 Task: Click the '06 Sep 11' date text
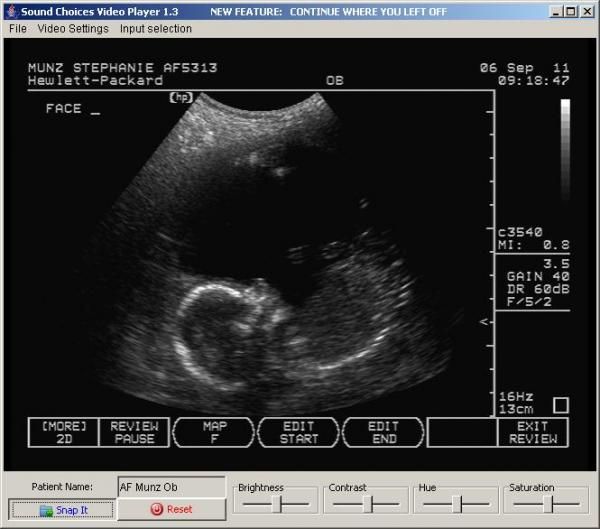(525, 68)
